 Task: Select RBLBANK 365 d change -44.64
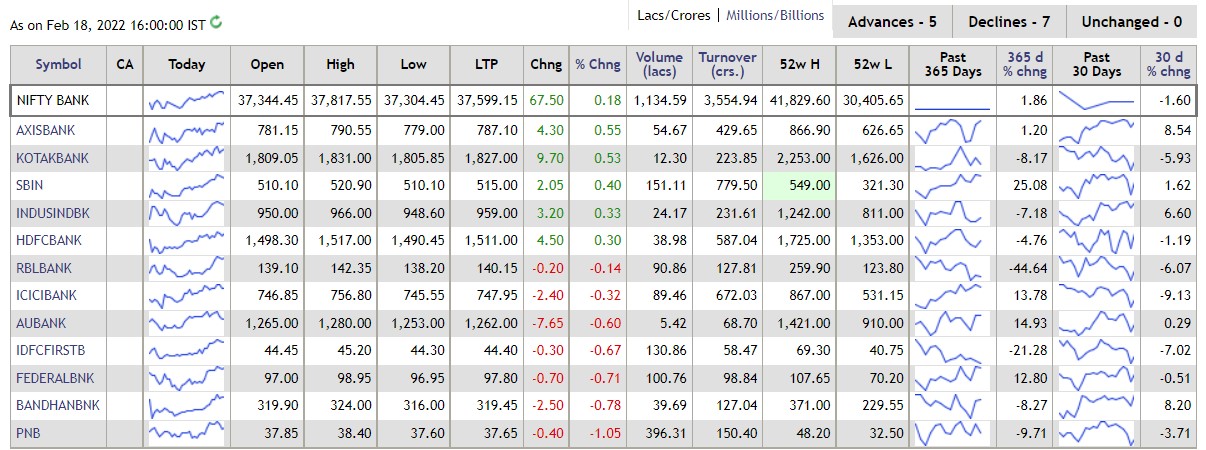(x=1029, y=268)
